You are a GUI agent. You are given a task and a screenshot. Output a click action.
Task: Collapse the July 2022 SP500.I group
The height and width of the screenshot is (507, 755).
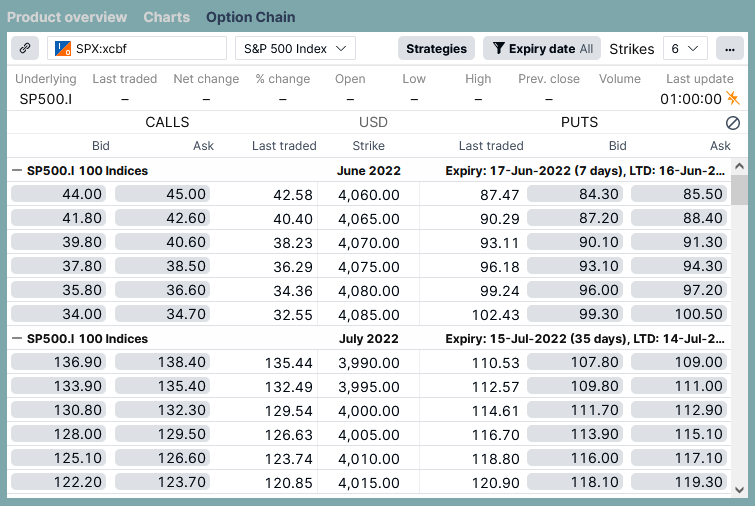point(17,338)
